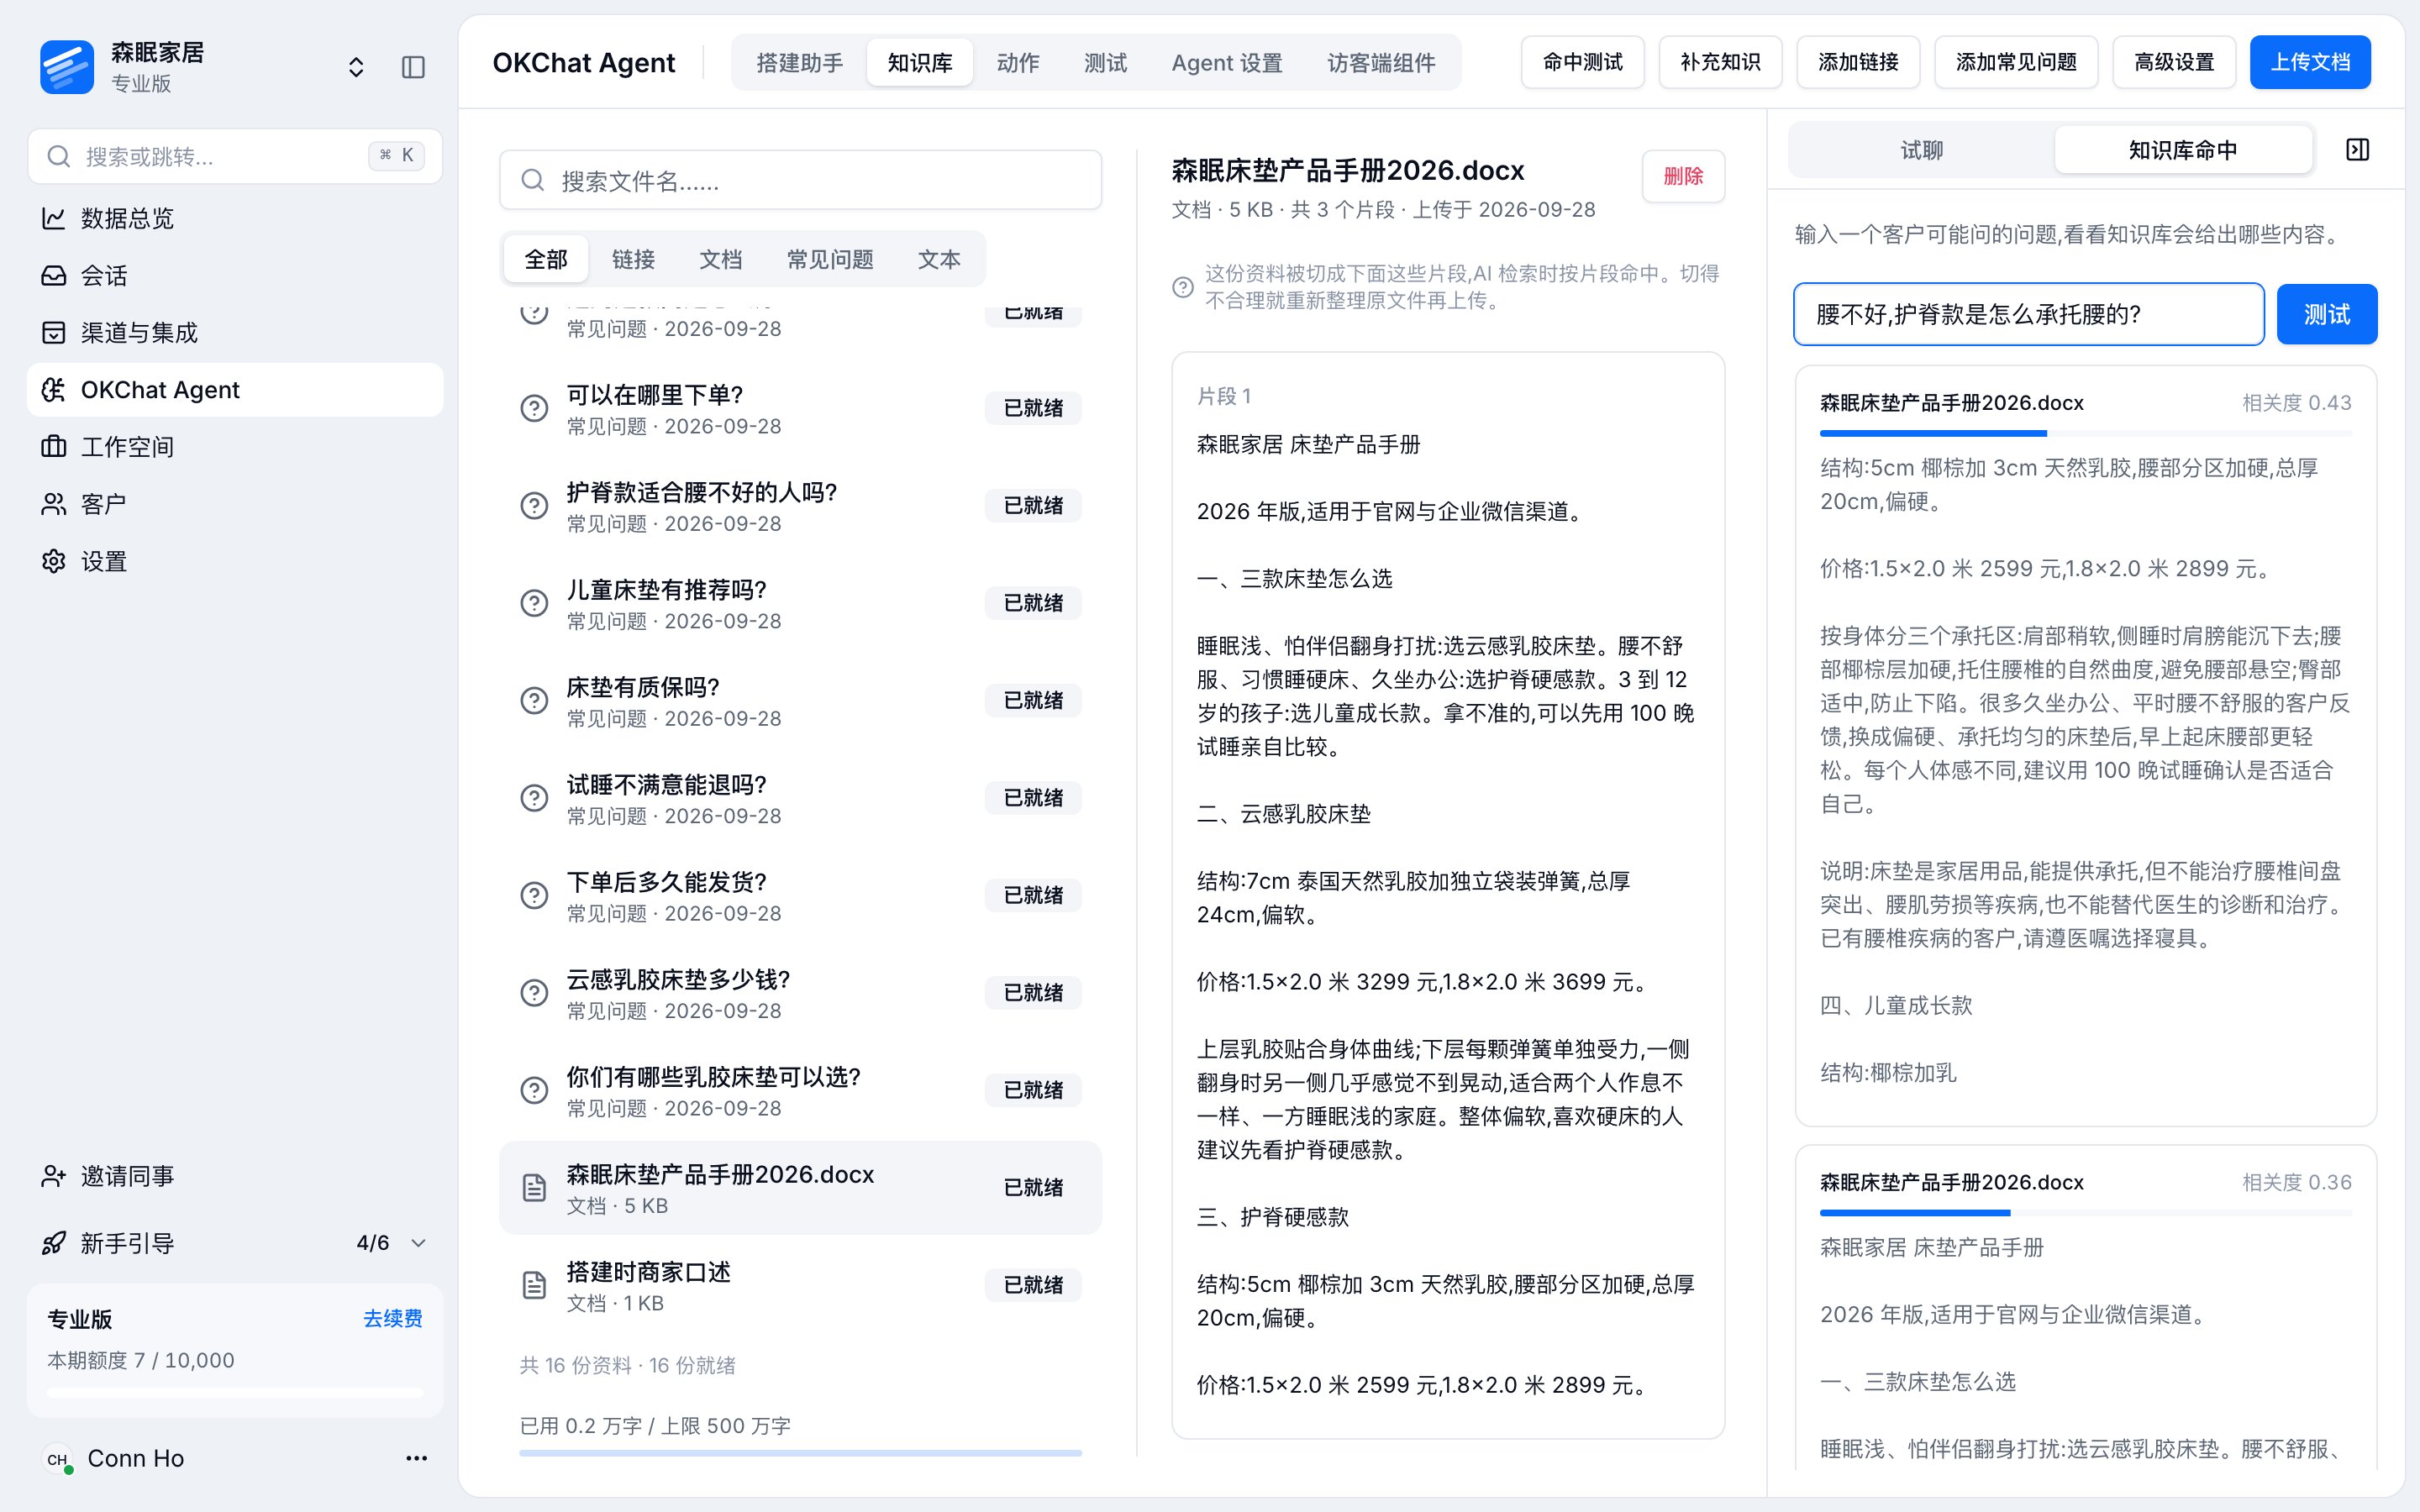Go to 渠道与集成 page

235,332
